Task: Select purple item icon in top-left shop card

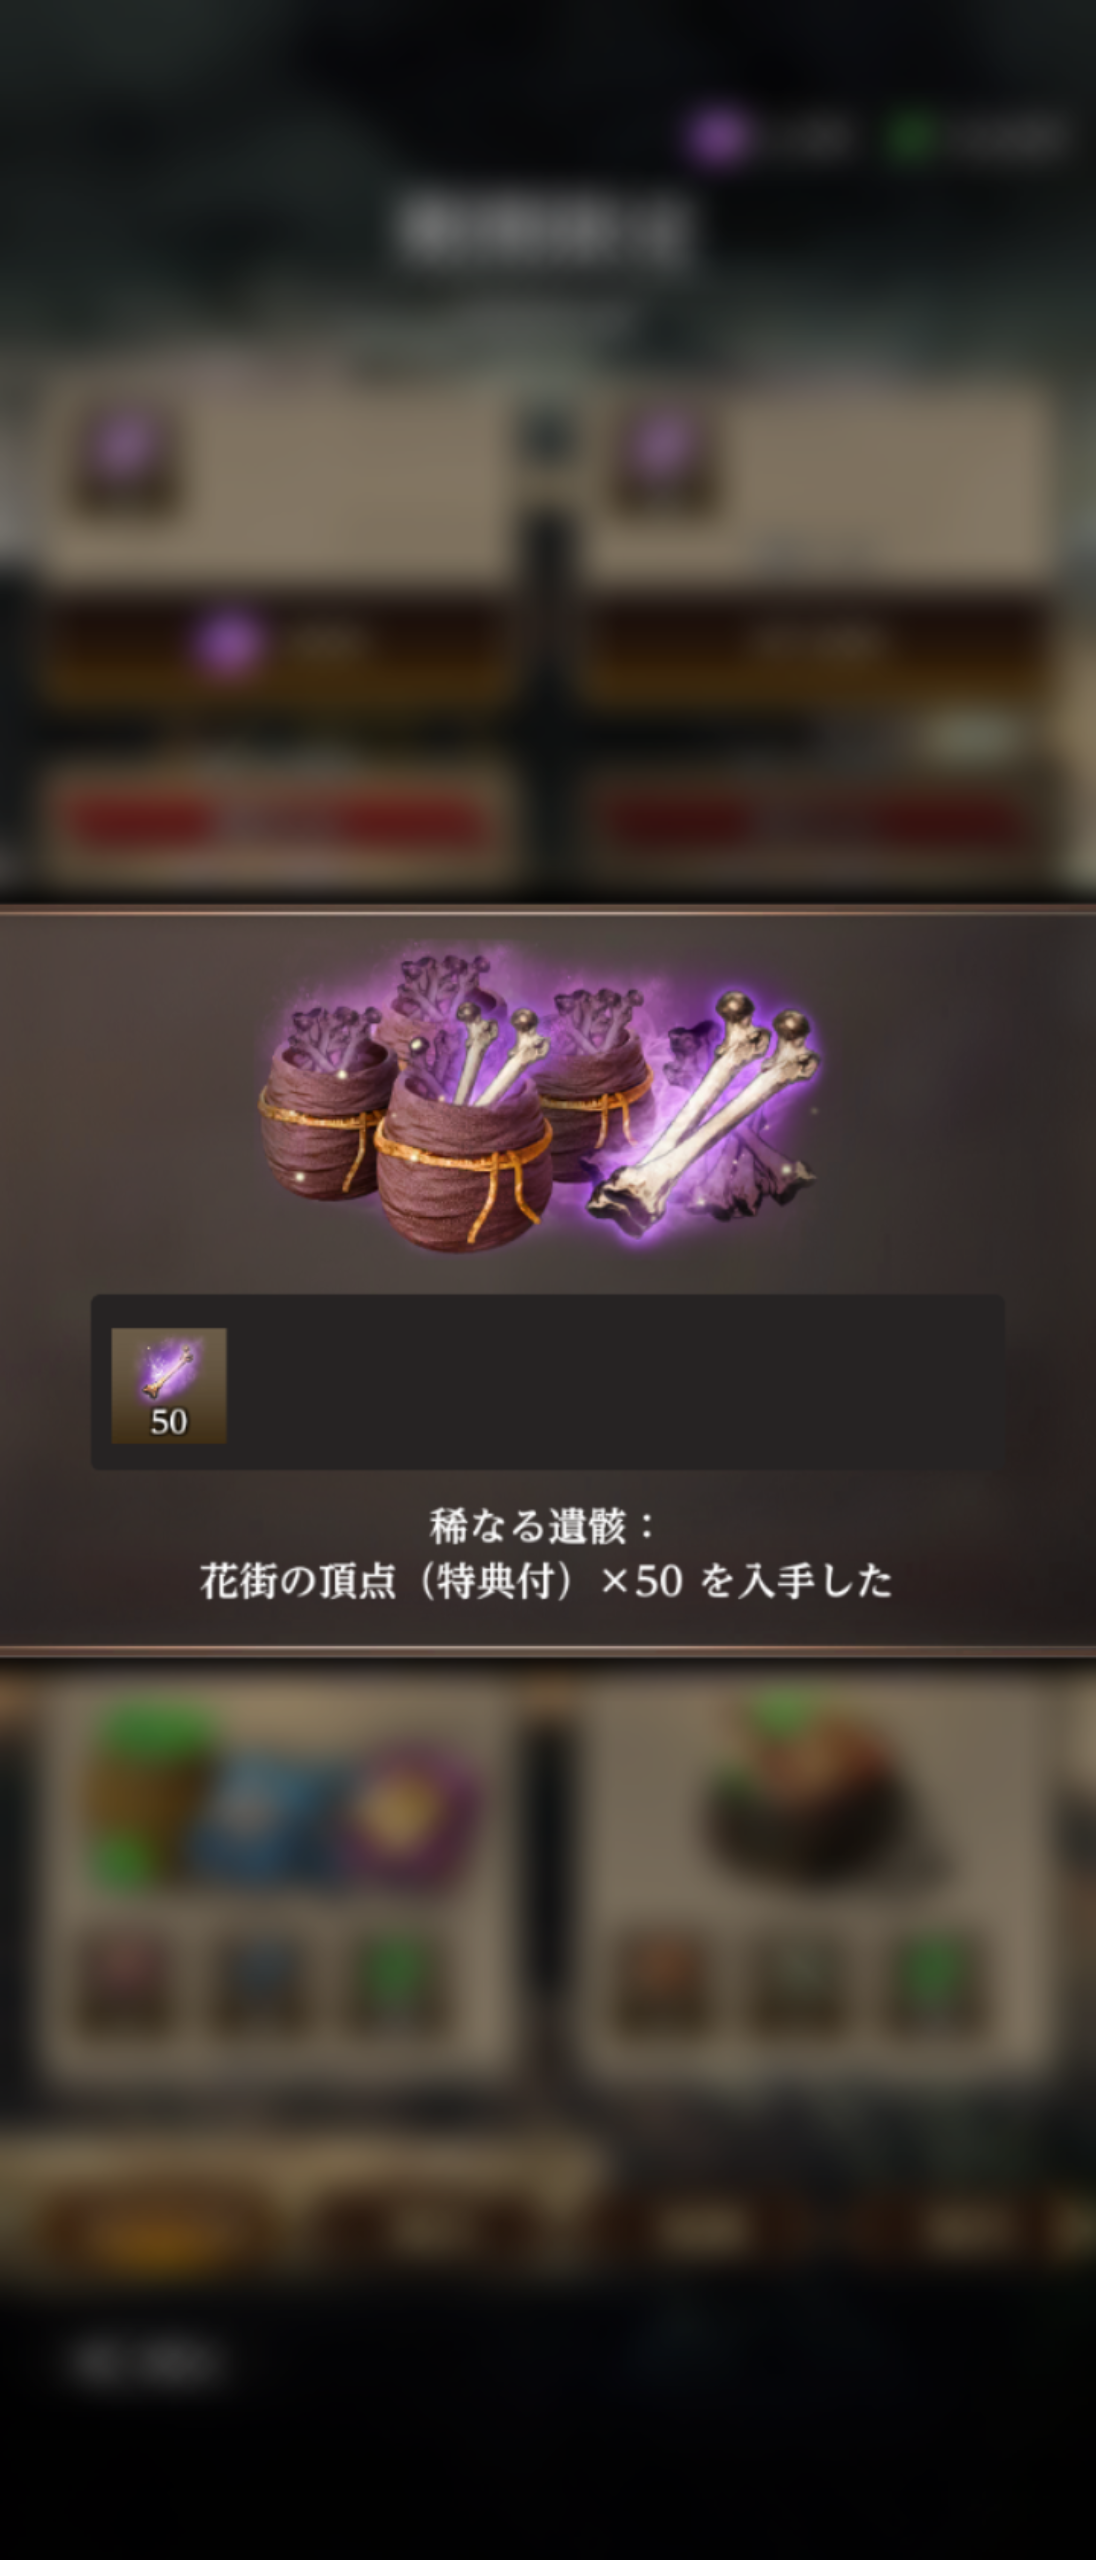Action: (125, 457)
